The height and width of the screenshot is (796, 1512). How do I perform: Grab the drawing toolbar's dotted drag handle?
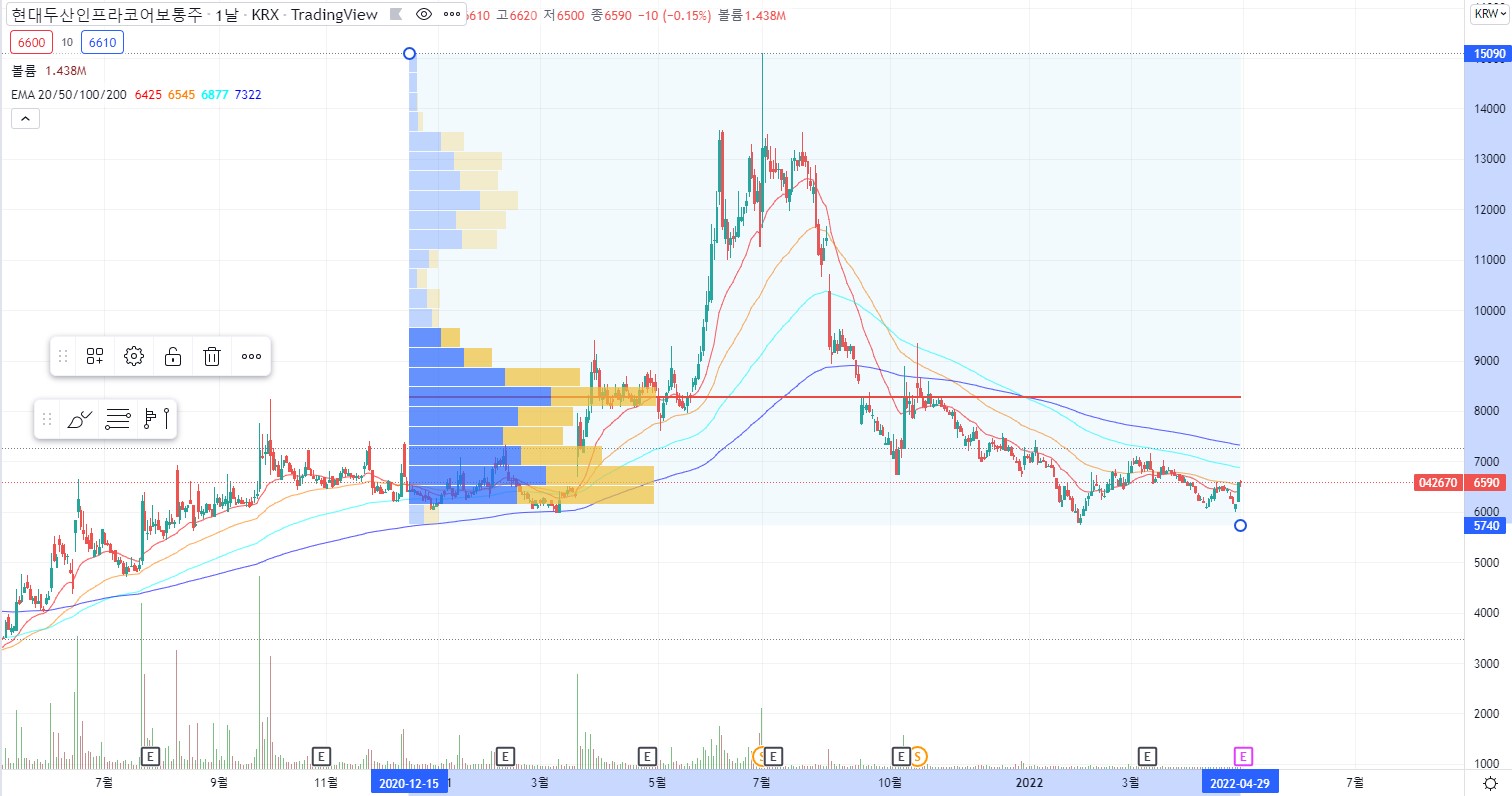coord(63,356)
